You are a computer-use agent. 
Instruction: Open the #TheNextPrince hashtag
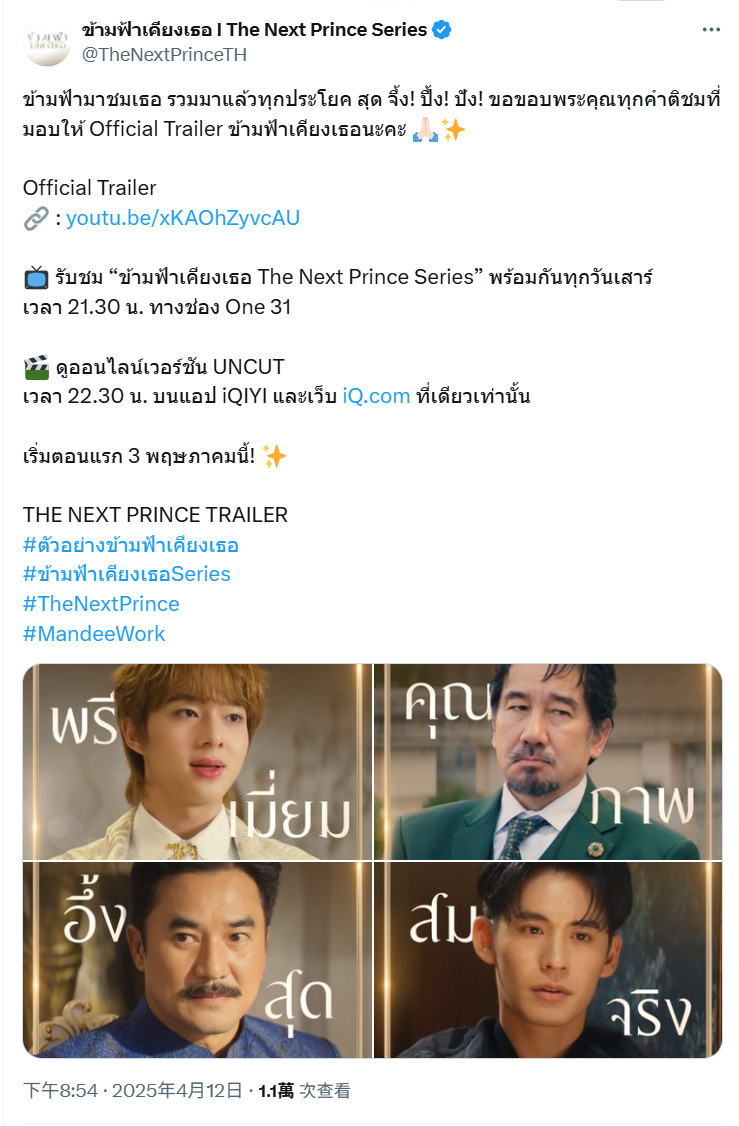point(101,604)
